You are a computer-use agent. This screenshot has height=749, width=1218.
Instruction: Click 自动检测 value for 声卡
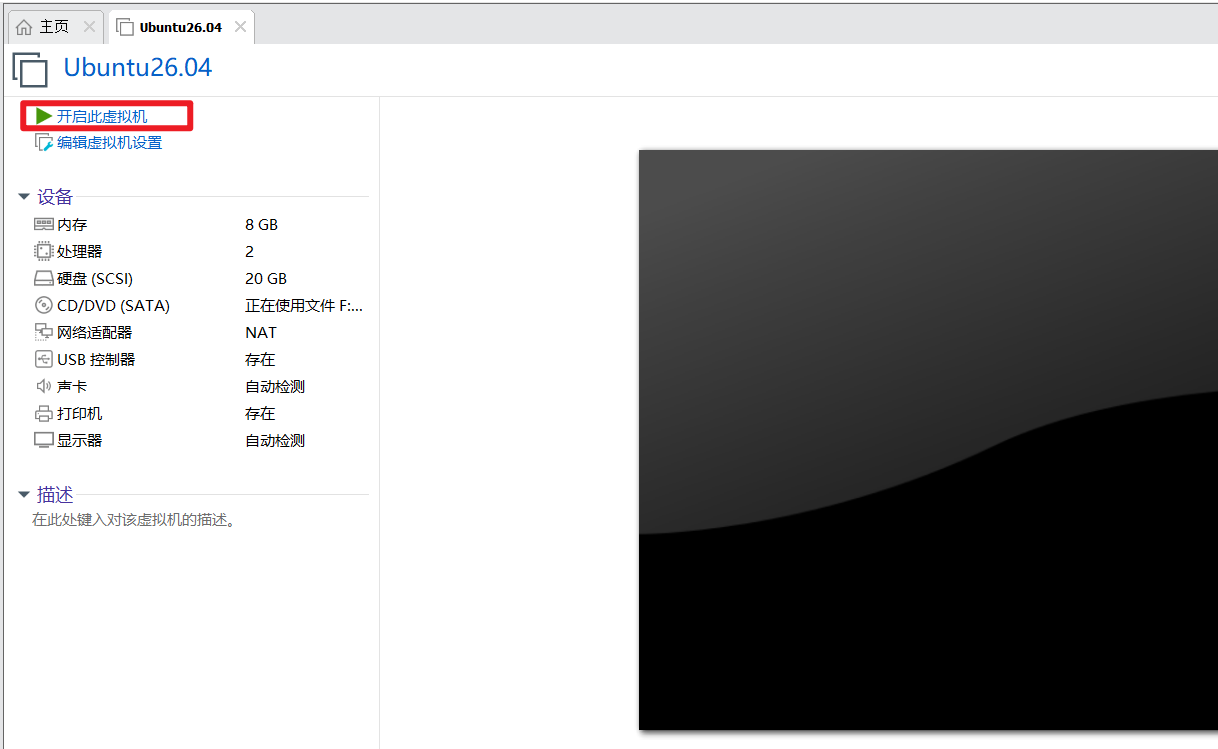[x=275, y=386]
